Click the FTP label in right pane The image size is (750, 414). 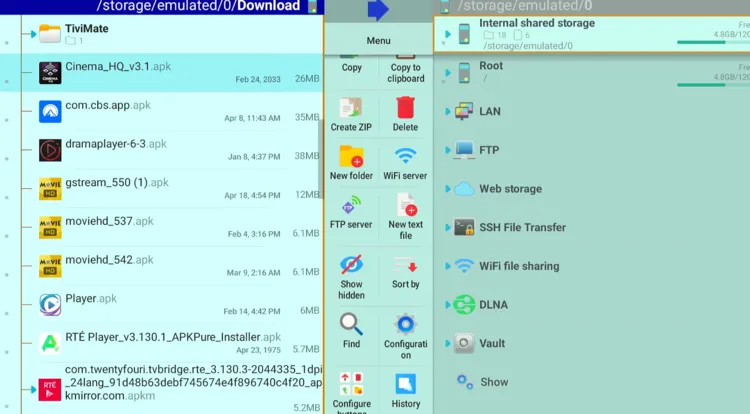tap(489, 150)
